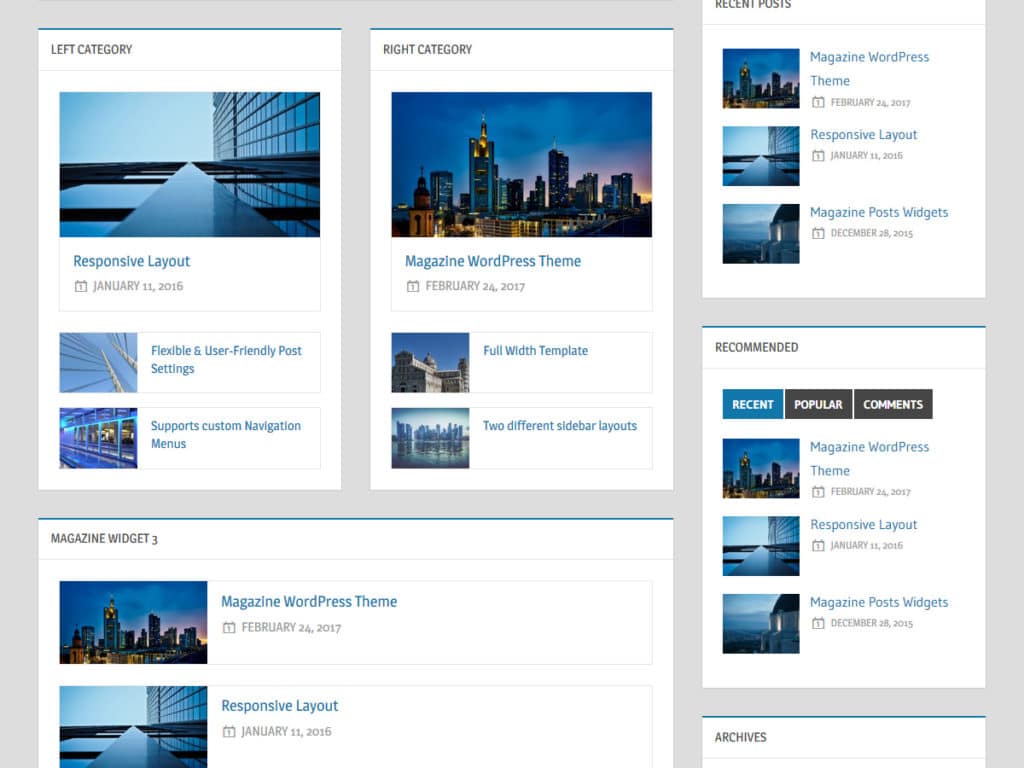Open Responsive Layout in Recent Posts widget
Screen dimensions: 1024x768
coord(863,135)
